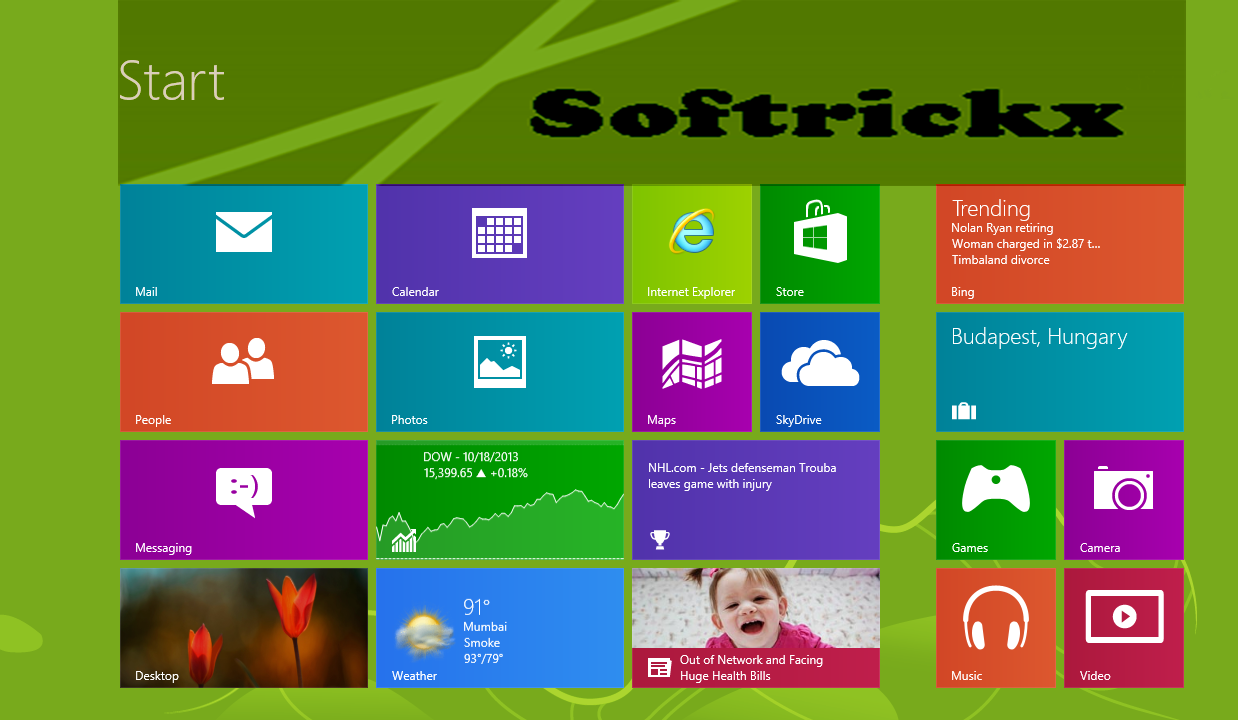This screenshot has height=720, width=1238.
Task: Click the "15,399.65 +0.18%" DOW value
Action: (475, 473)
